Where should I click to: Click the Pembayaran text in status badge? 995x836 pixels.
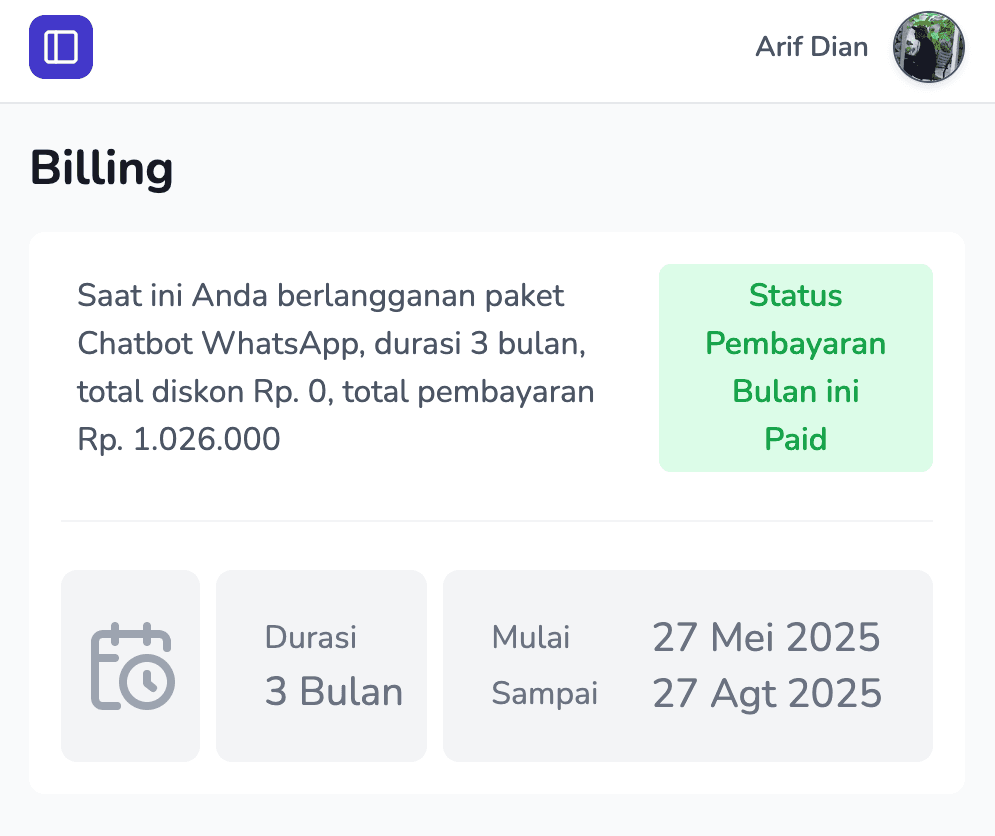click(x=796, y=343)
